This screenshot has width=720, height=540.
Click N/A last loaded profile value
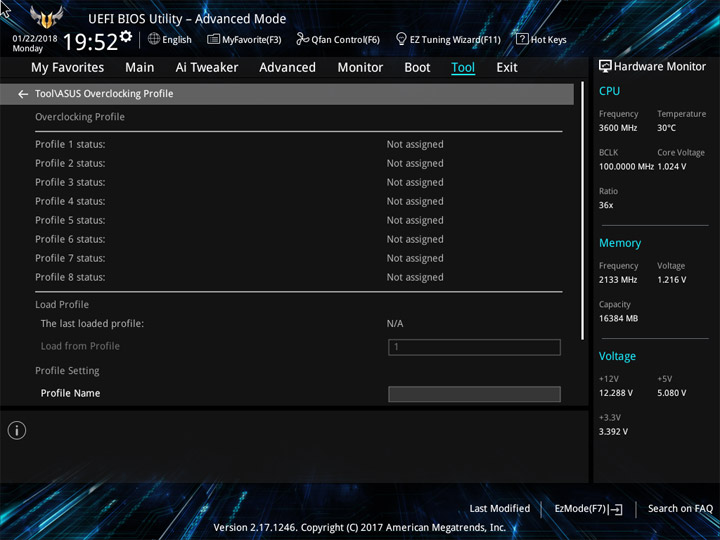395,324
